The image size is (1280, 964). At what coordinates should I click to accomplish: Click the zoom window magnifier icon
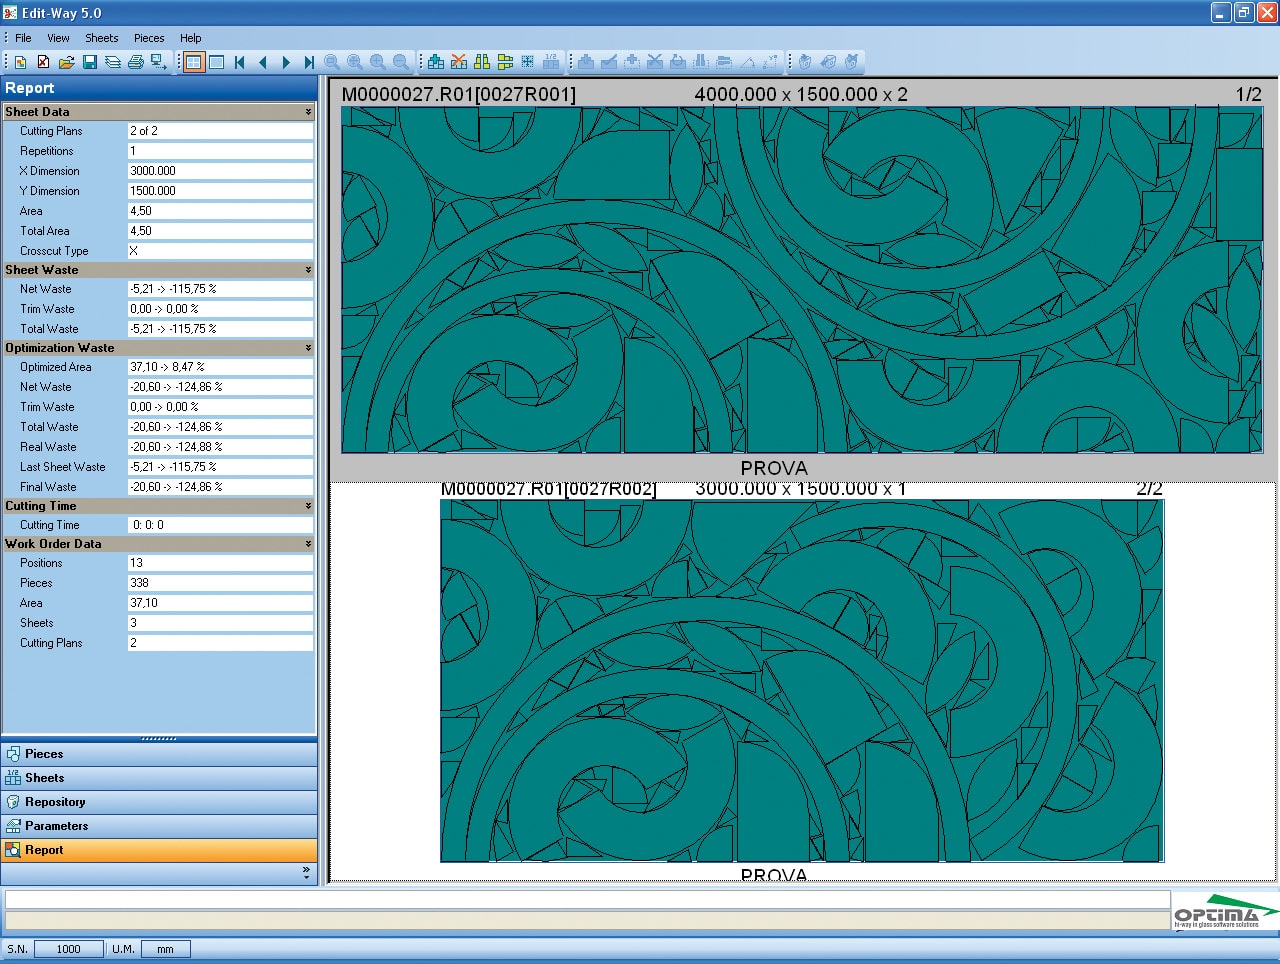(x=332, y=62)
